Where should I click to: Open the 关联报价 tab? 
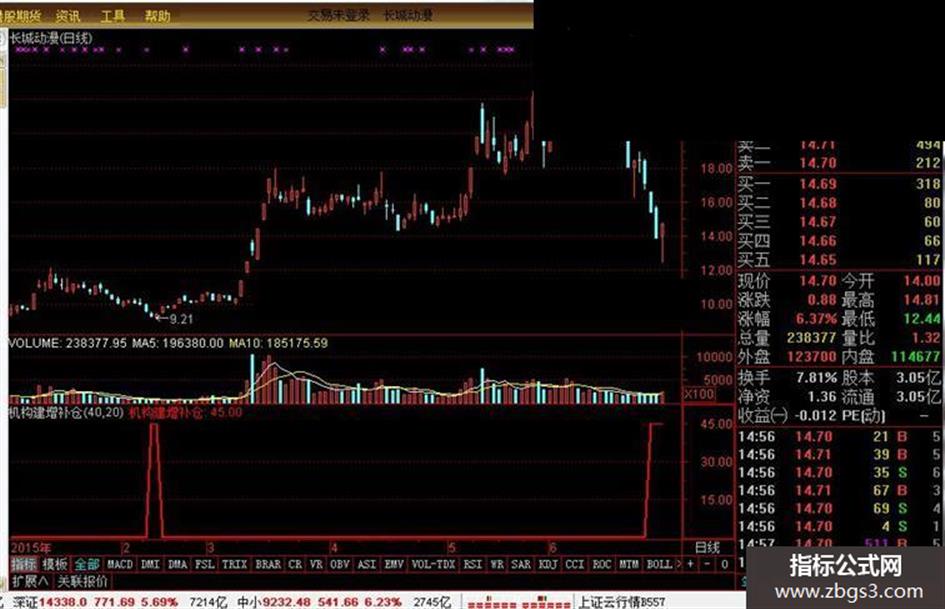tap(83, 582)
